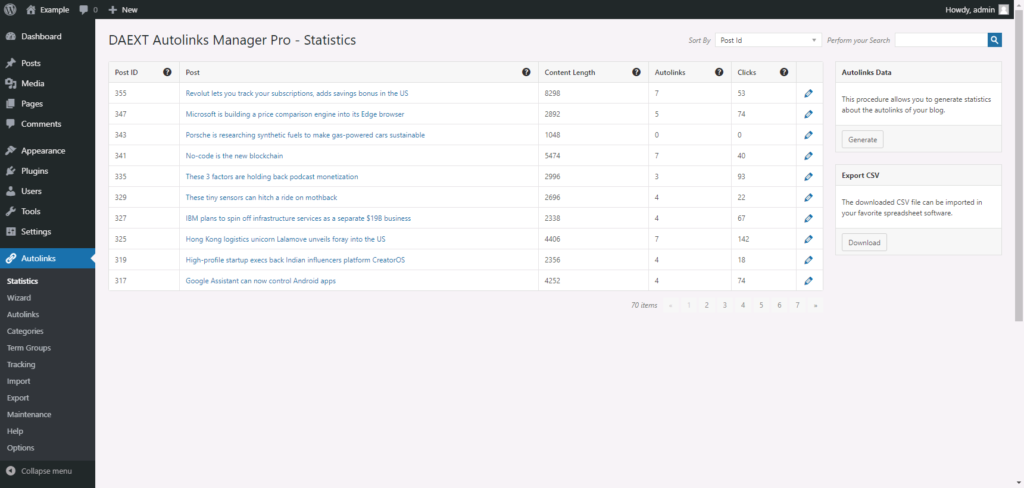Edit post 347 with pencil icon
Image resolution: width=1024 pixels, height=488 pixels.
point(808,114)
